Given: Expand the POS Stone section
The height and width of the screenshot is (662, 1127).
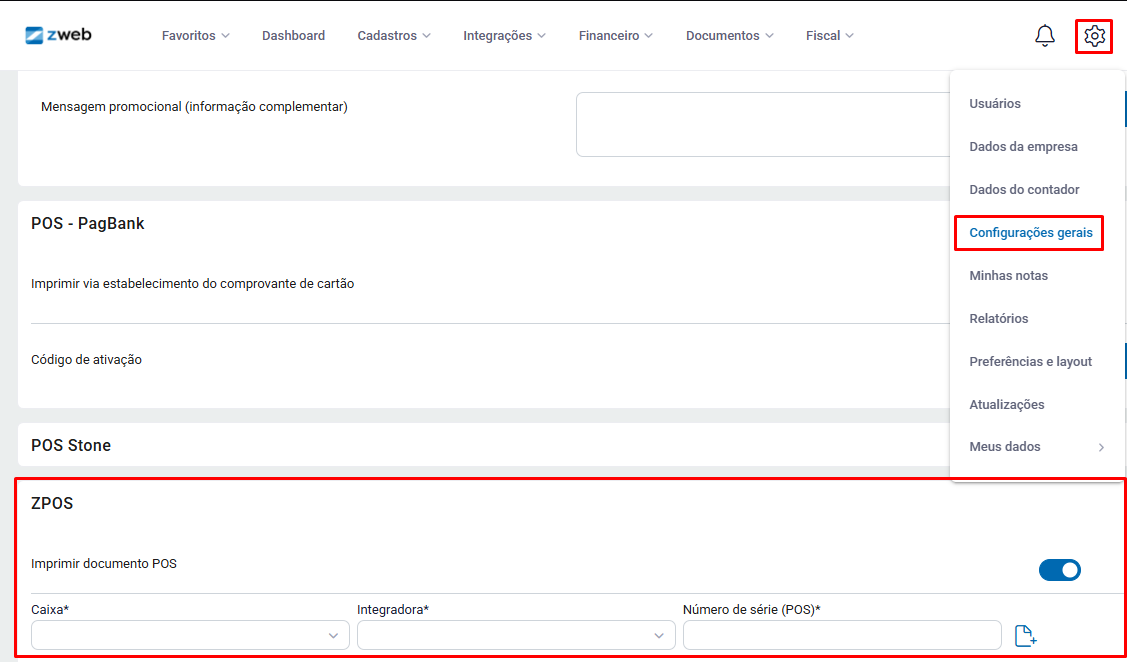Looking at the screenshot, I should 71,445.
